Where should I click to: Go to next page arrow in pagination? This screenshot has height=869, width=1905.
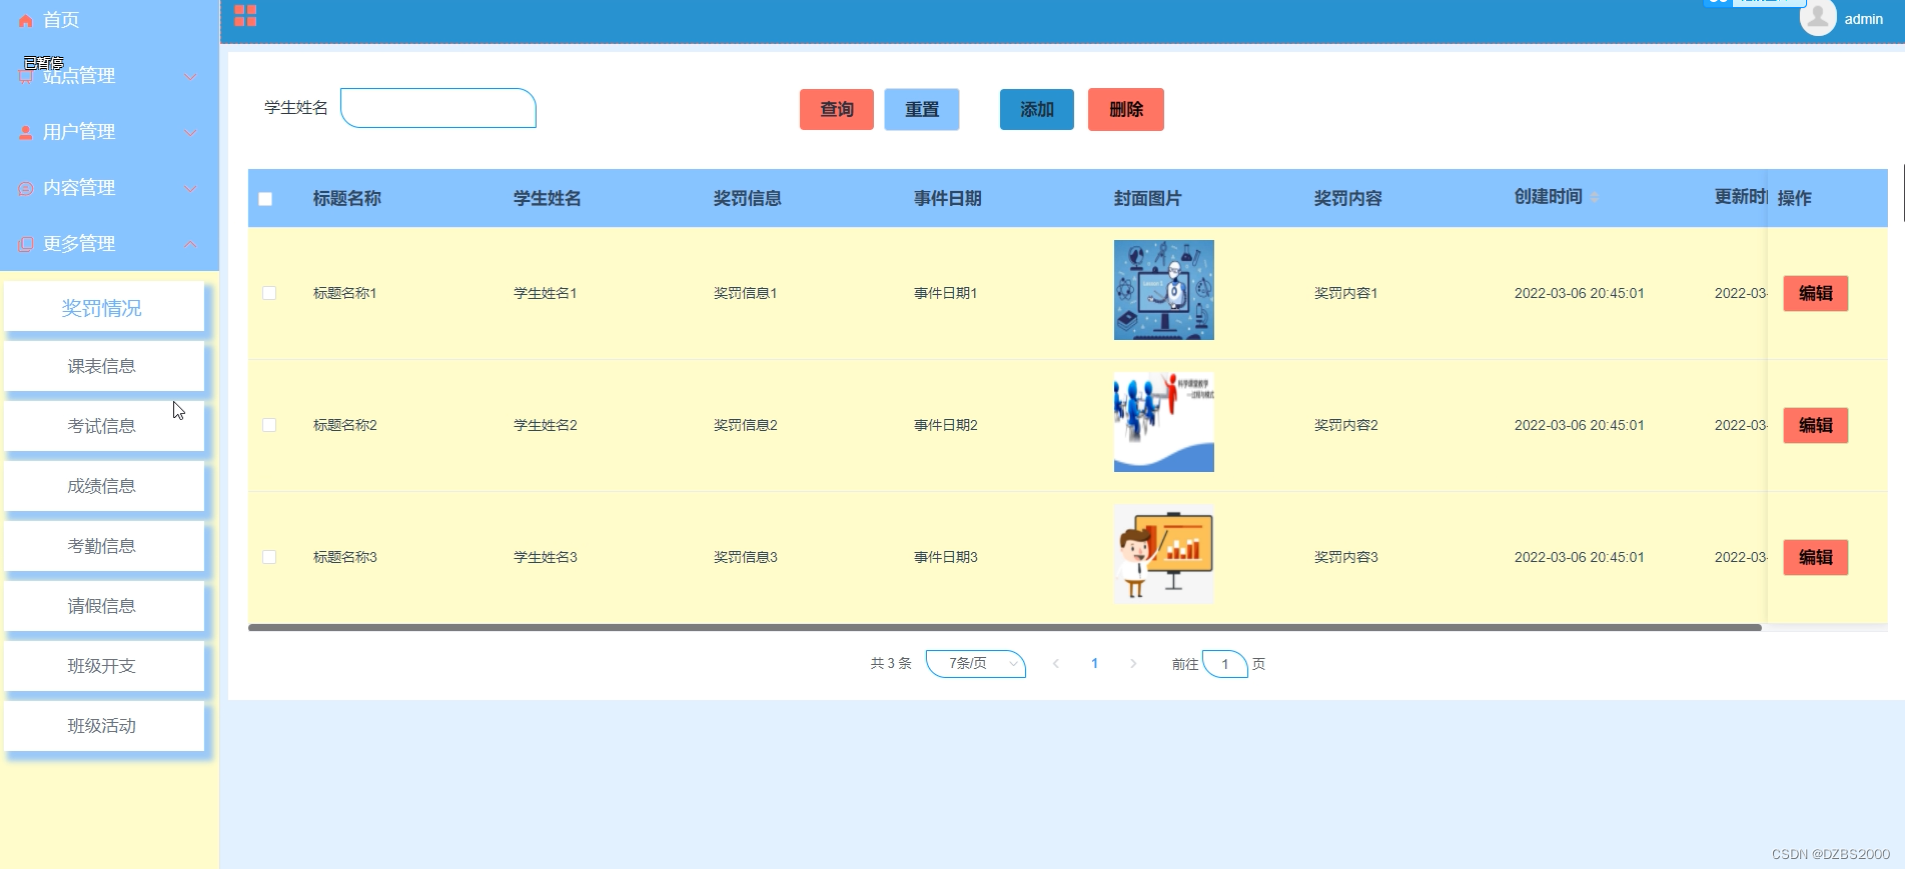pyautogui.click(x=1133, y=664)
